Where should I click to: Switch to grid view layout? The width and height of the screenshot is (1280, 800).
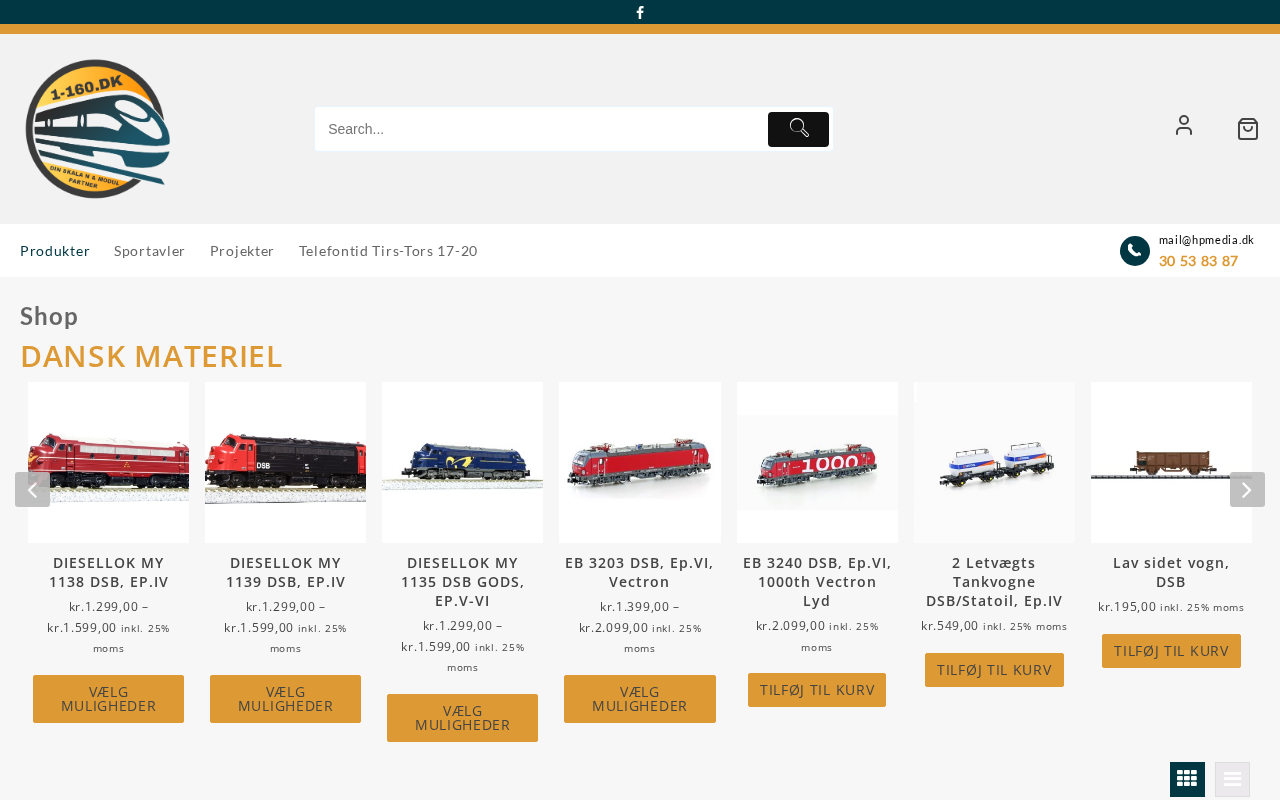(x=1187, y=779)
